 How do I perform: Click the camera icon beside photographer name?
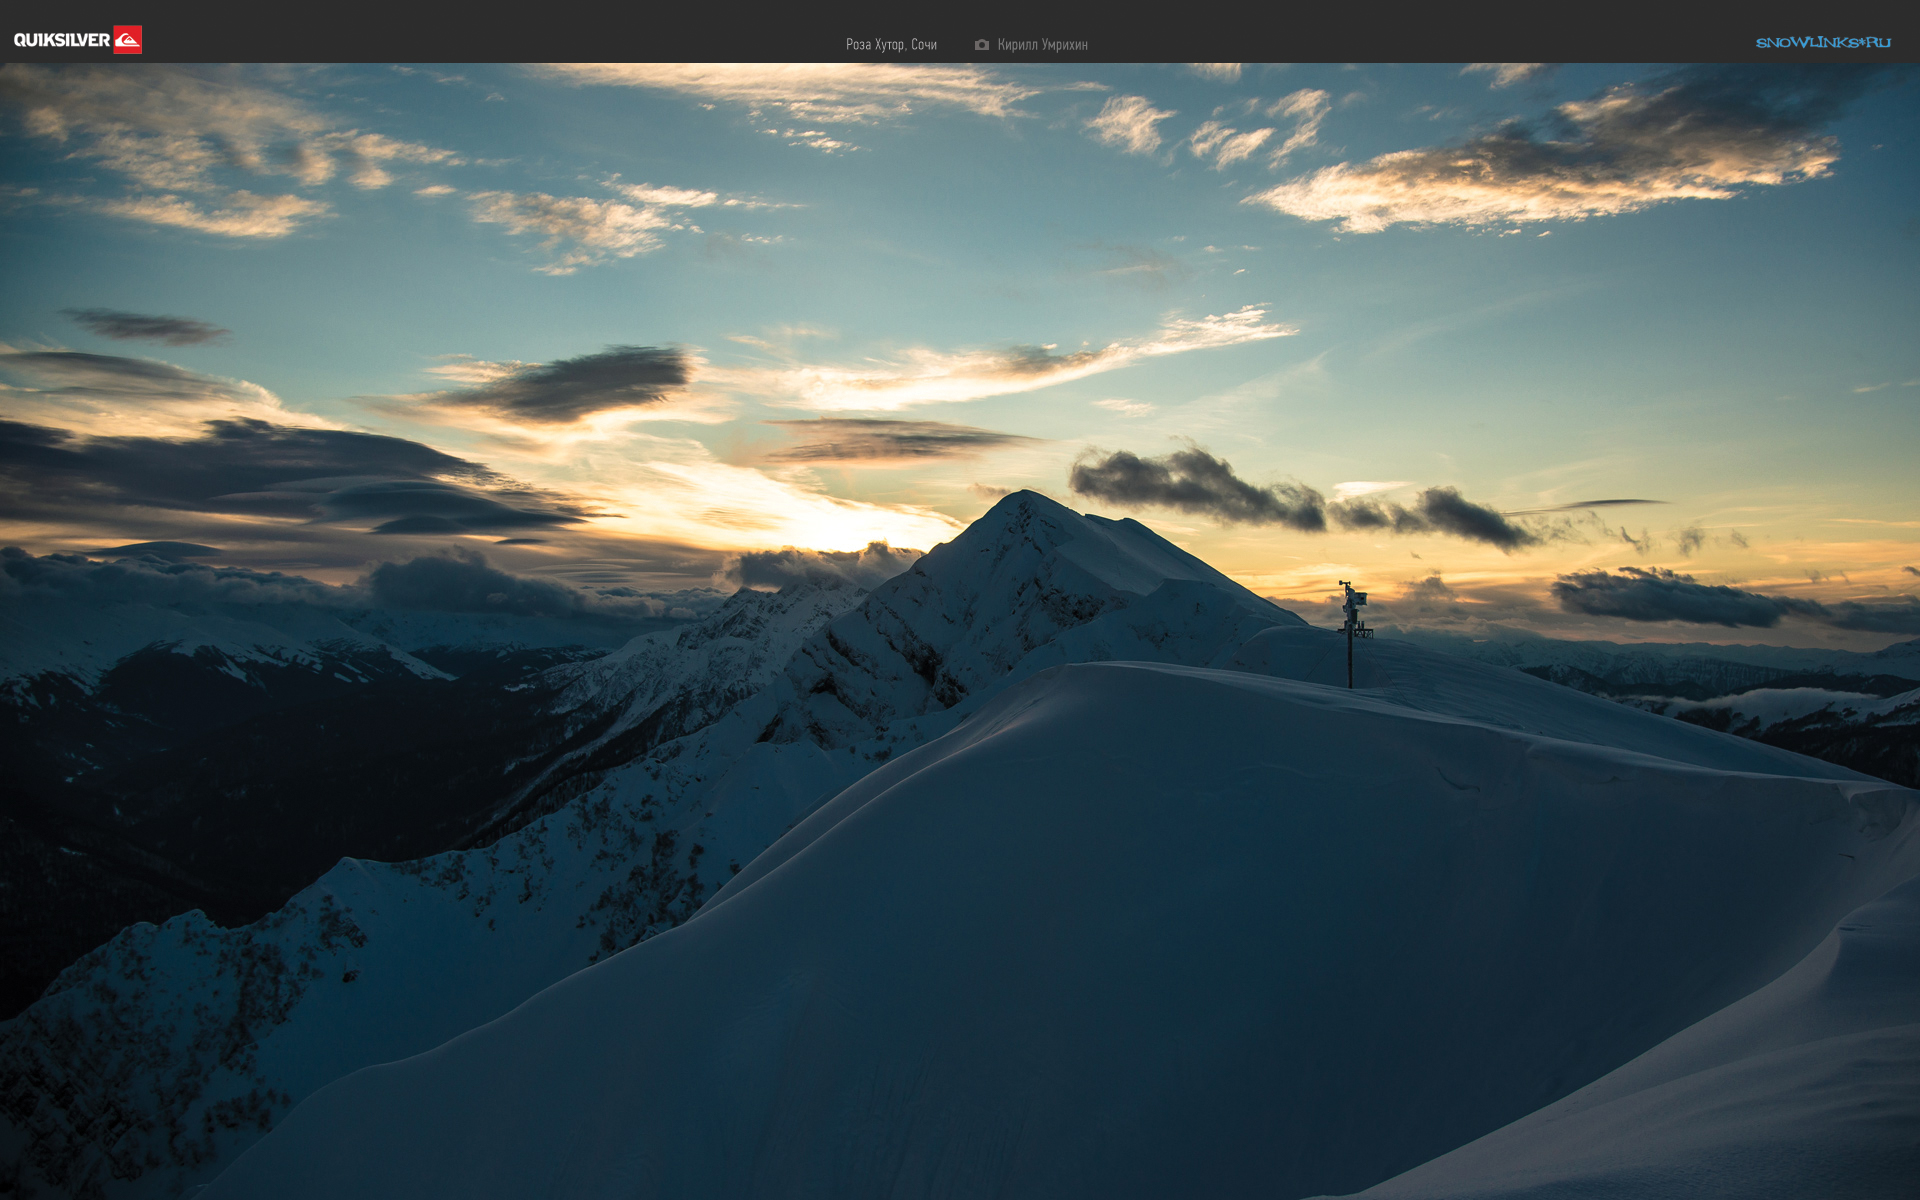(982, 45)
